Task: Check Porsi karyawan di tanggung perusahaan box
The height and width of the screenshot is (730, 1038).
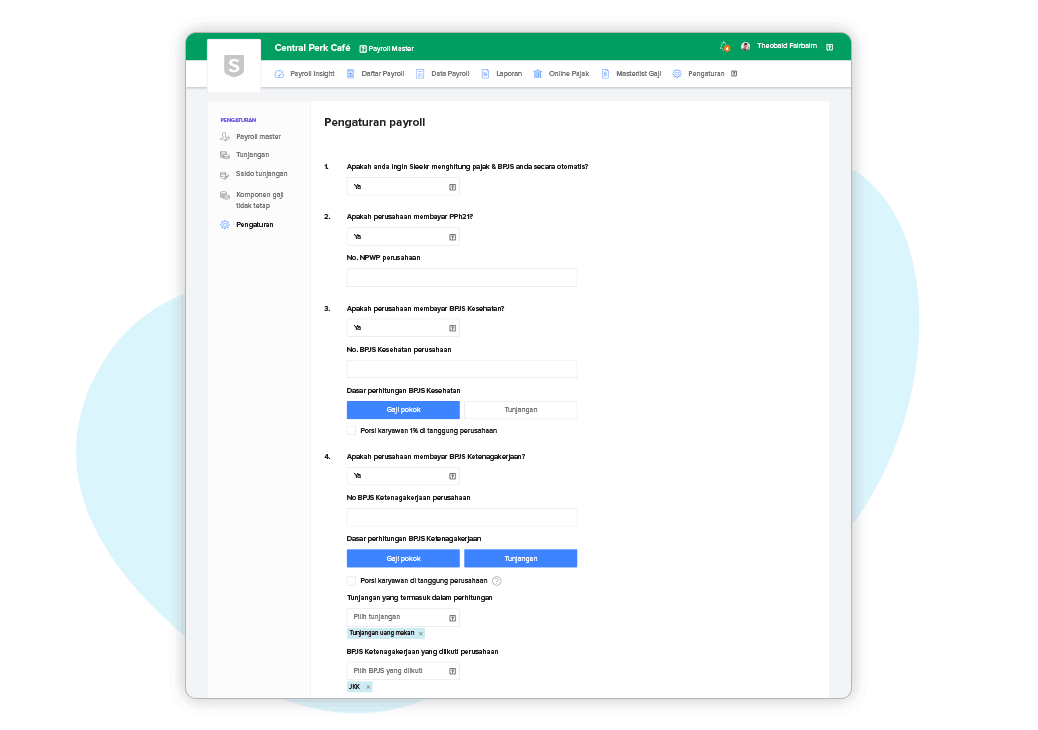Action: click(x=352, y=581)
